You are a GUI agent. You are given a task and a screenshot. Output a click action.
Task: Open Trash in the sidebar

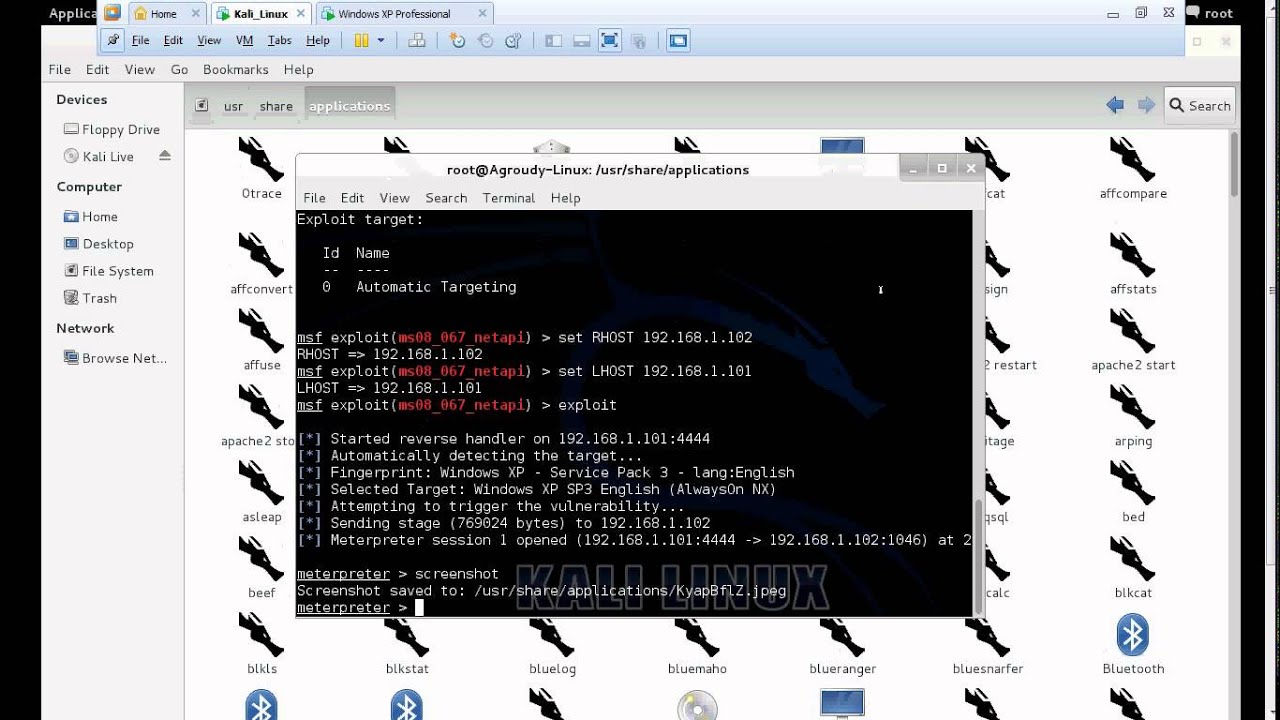click(x=91, y=297)
